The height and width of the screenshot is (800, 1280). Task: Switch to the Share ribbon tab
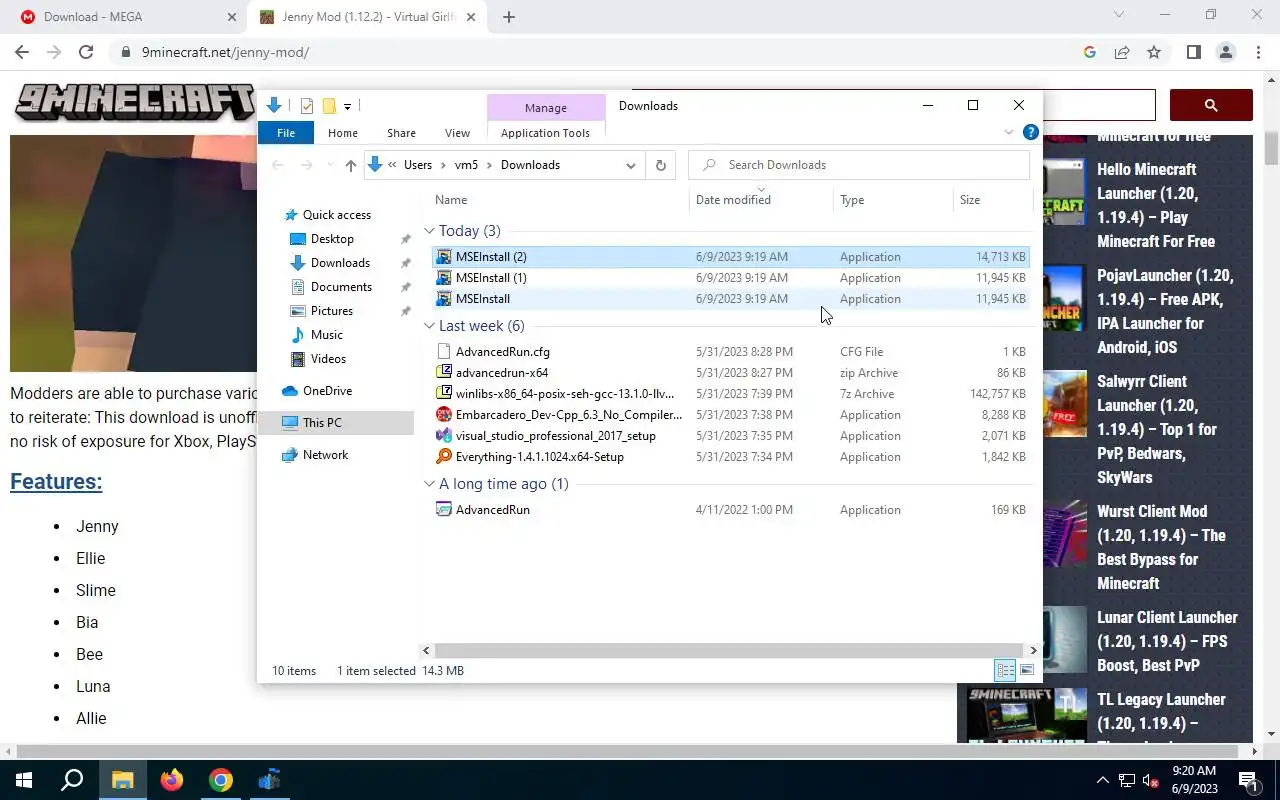coord(401,133)
